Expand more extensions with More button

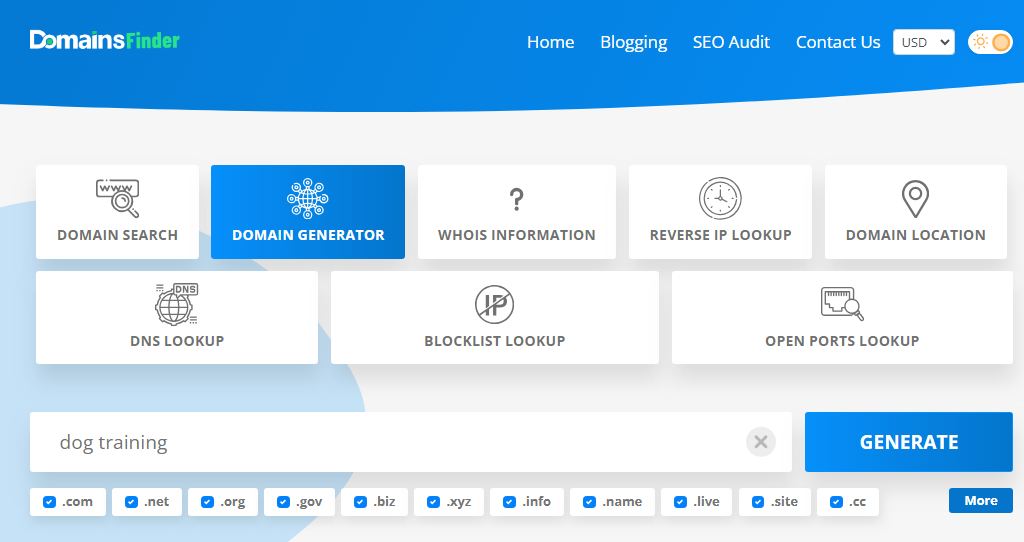[980, 501]
